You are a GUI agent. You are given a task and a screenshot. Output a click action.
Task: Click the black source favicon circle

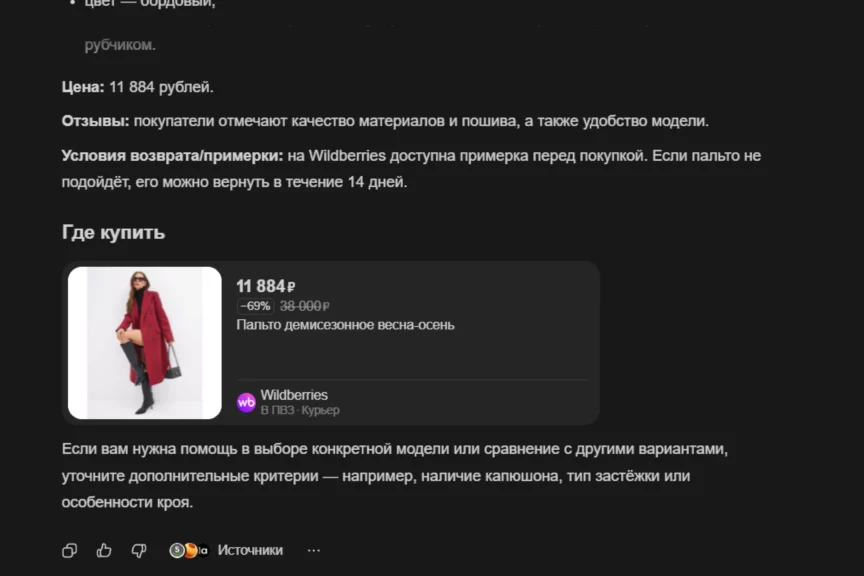pos(203,550)
